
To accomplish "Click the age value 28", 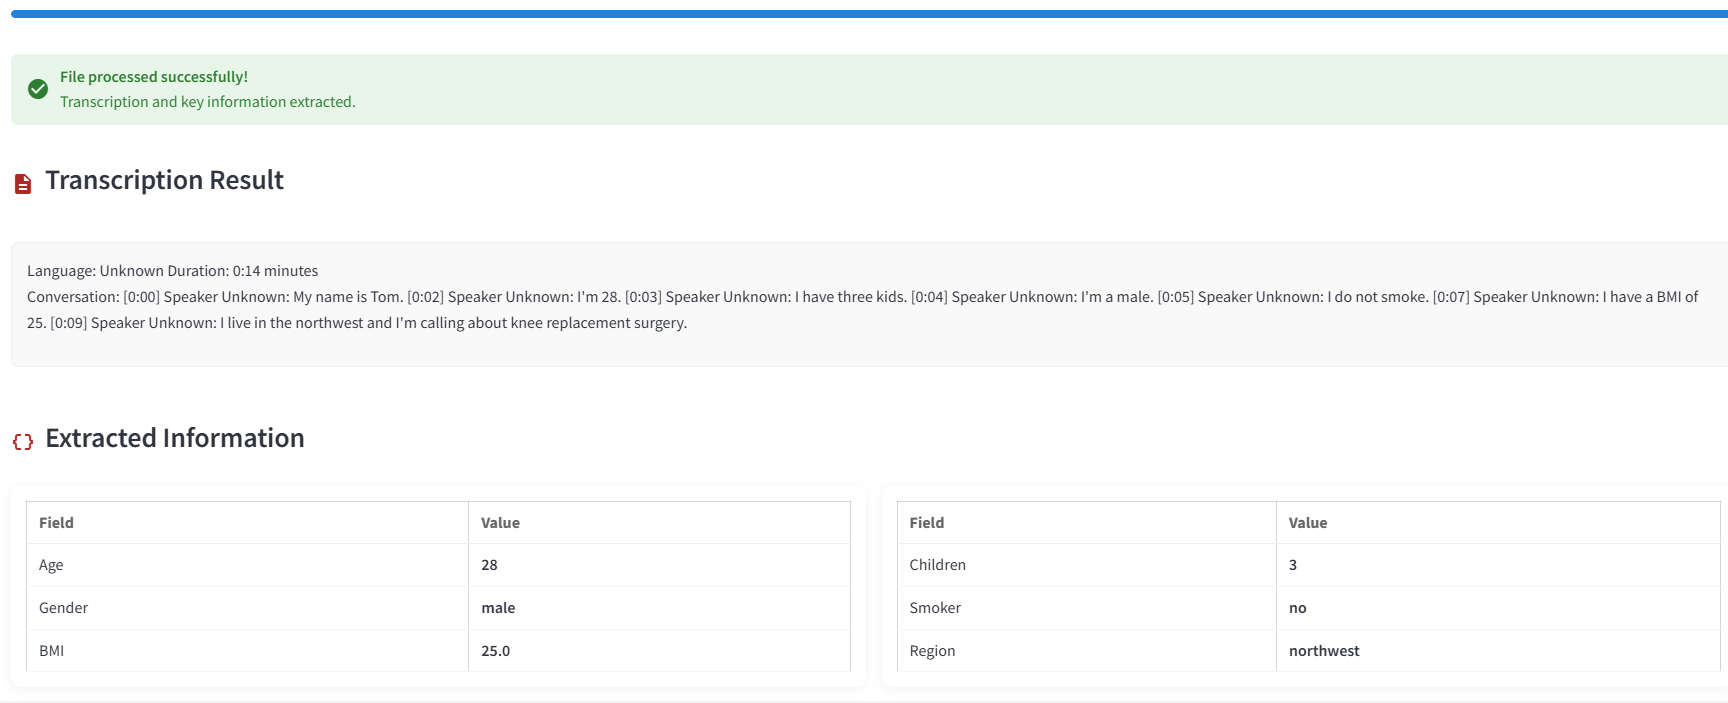I will [x=659, y=565].
